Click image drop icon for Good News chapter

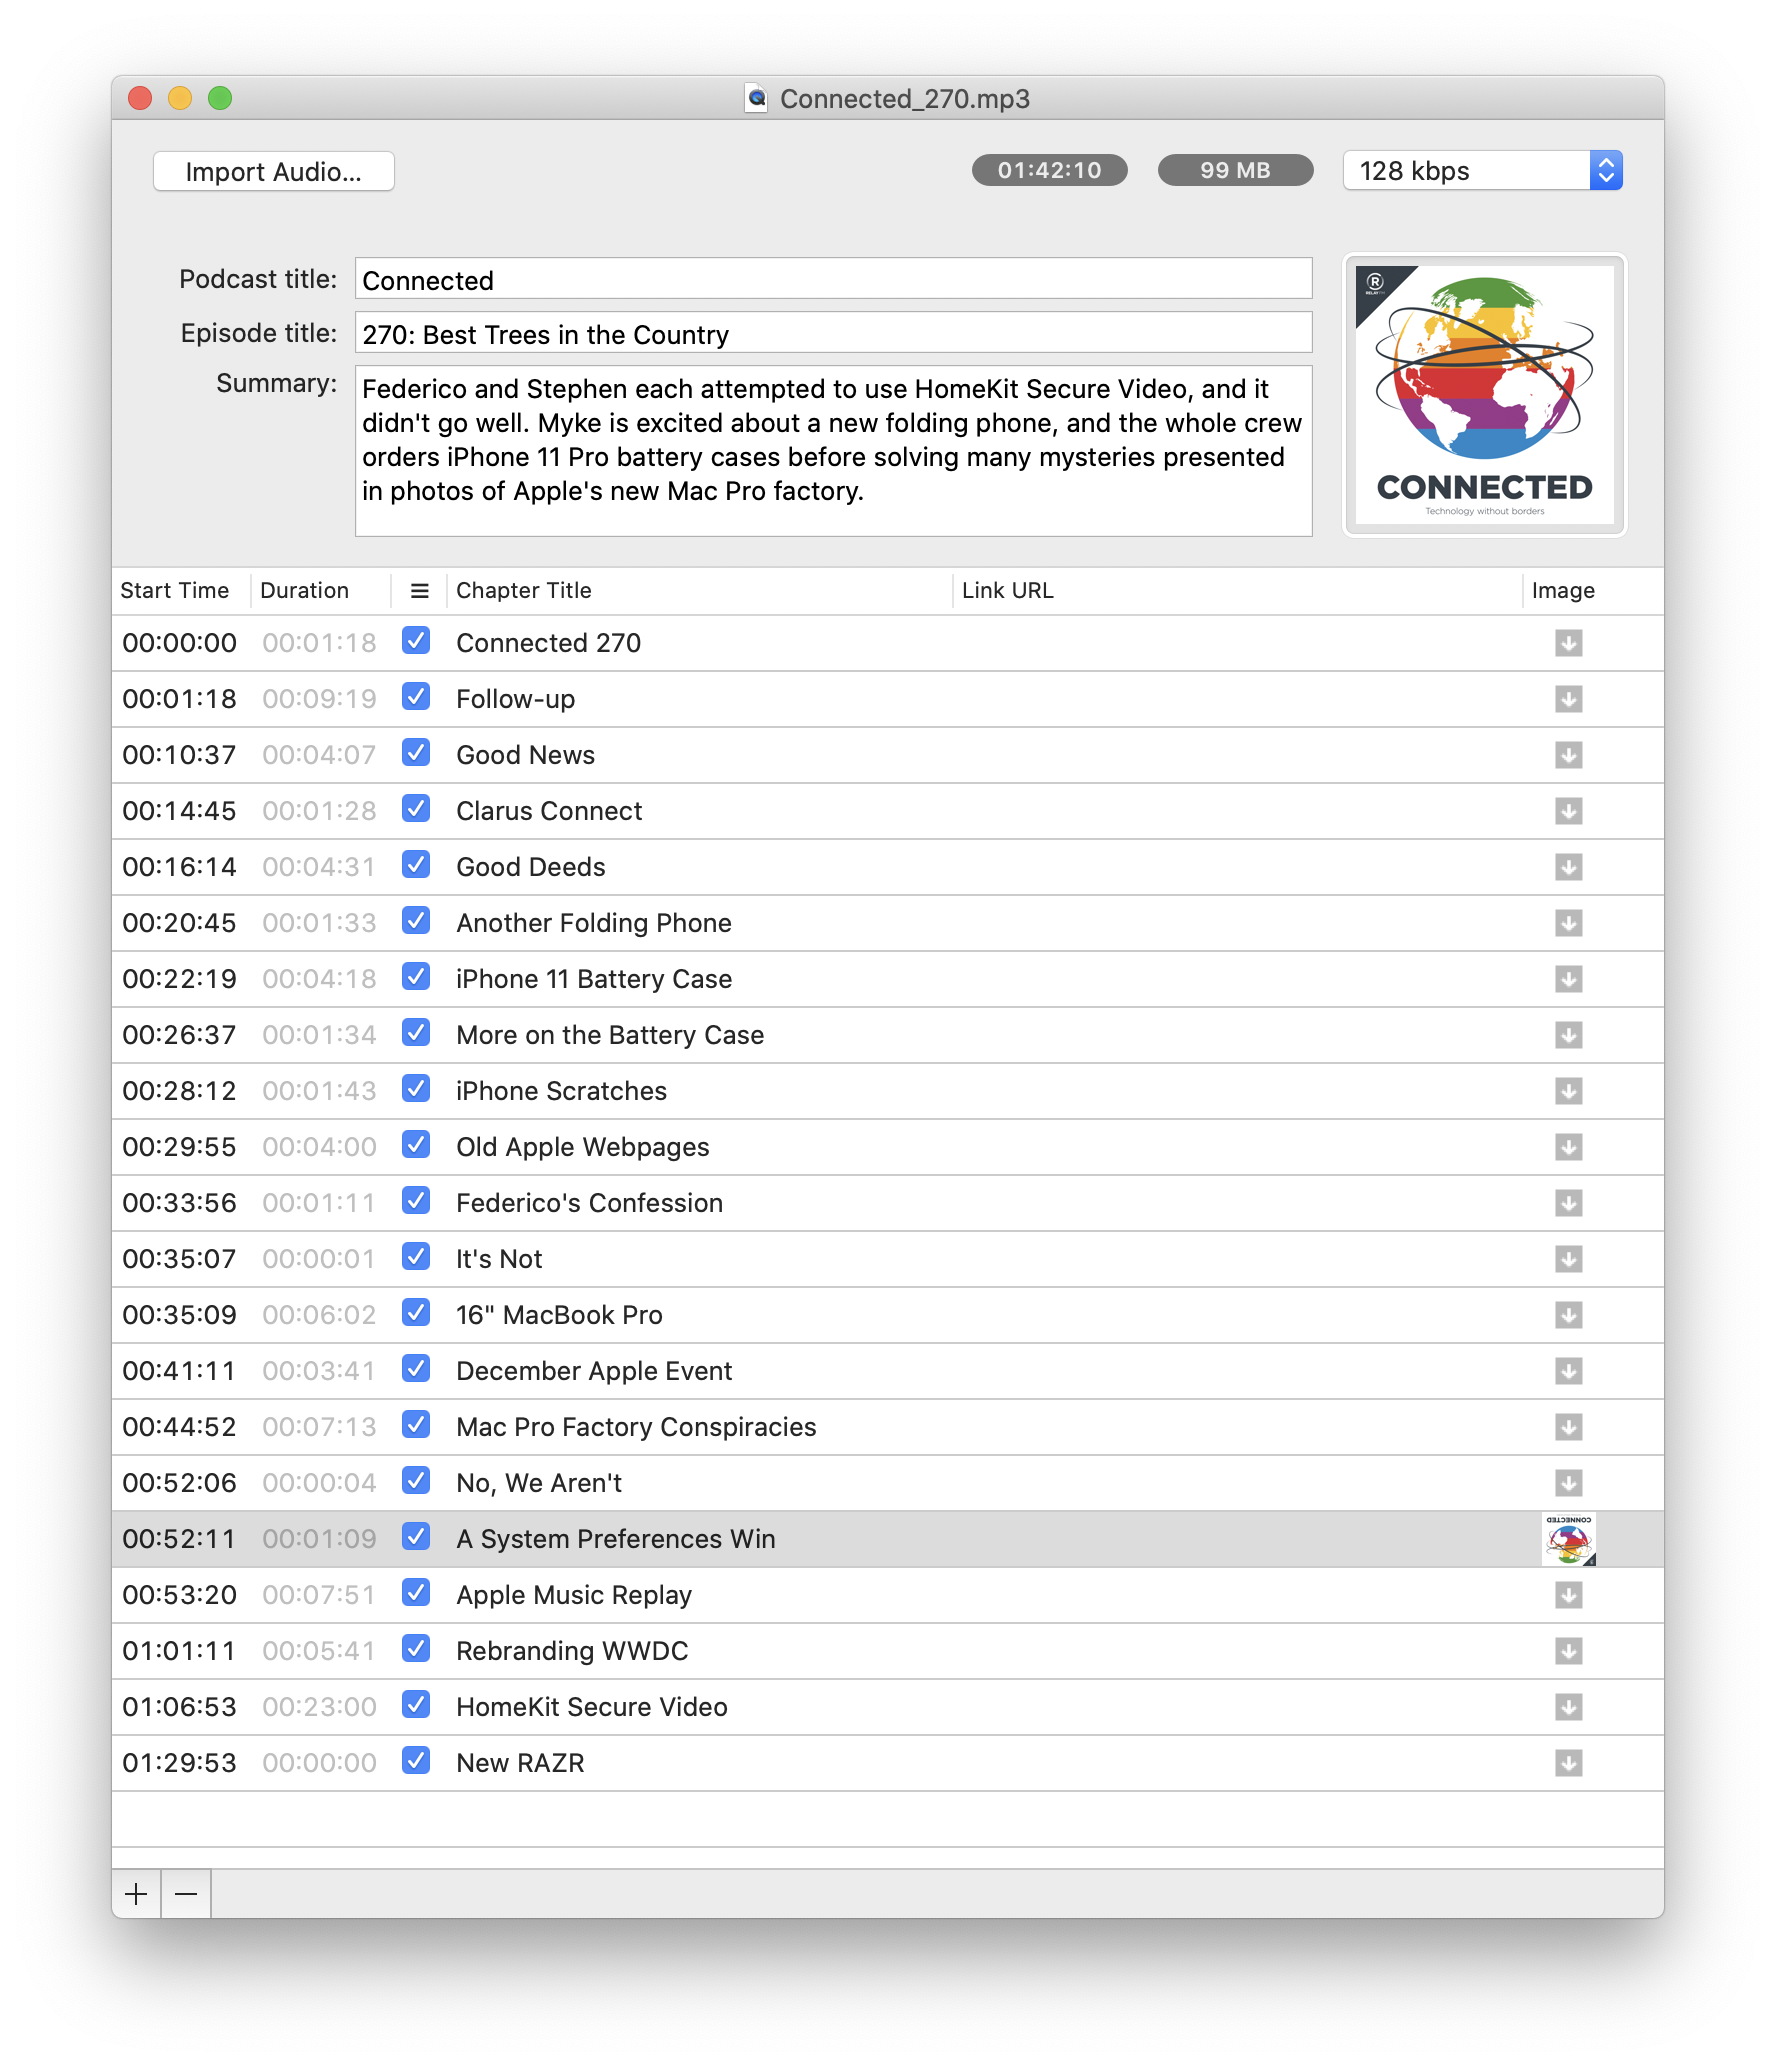(x=1568, y=755)
